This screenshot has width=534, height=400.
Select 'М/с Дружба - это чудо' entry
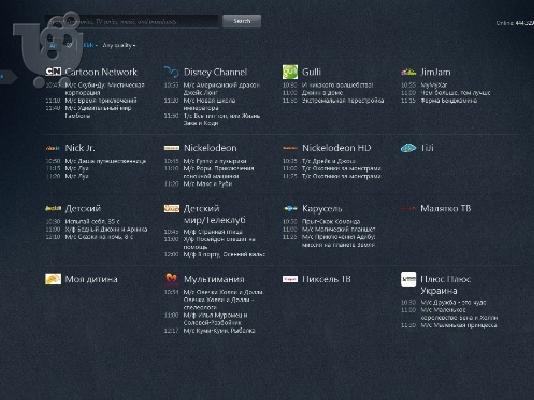tap(453, 303)
